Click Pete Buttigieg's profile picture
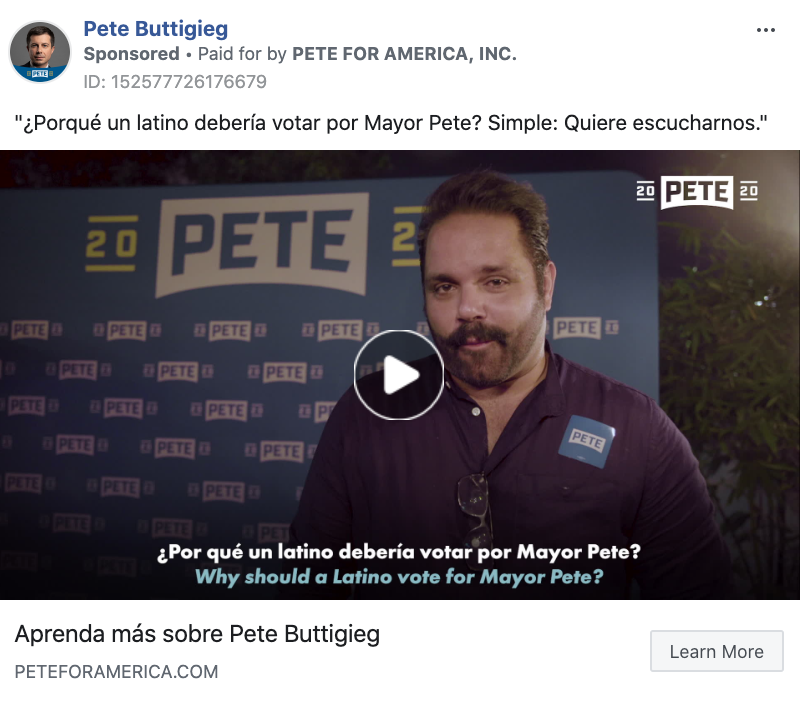 point(40,52)
